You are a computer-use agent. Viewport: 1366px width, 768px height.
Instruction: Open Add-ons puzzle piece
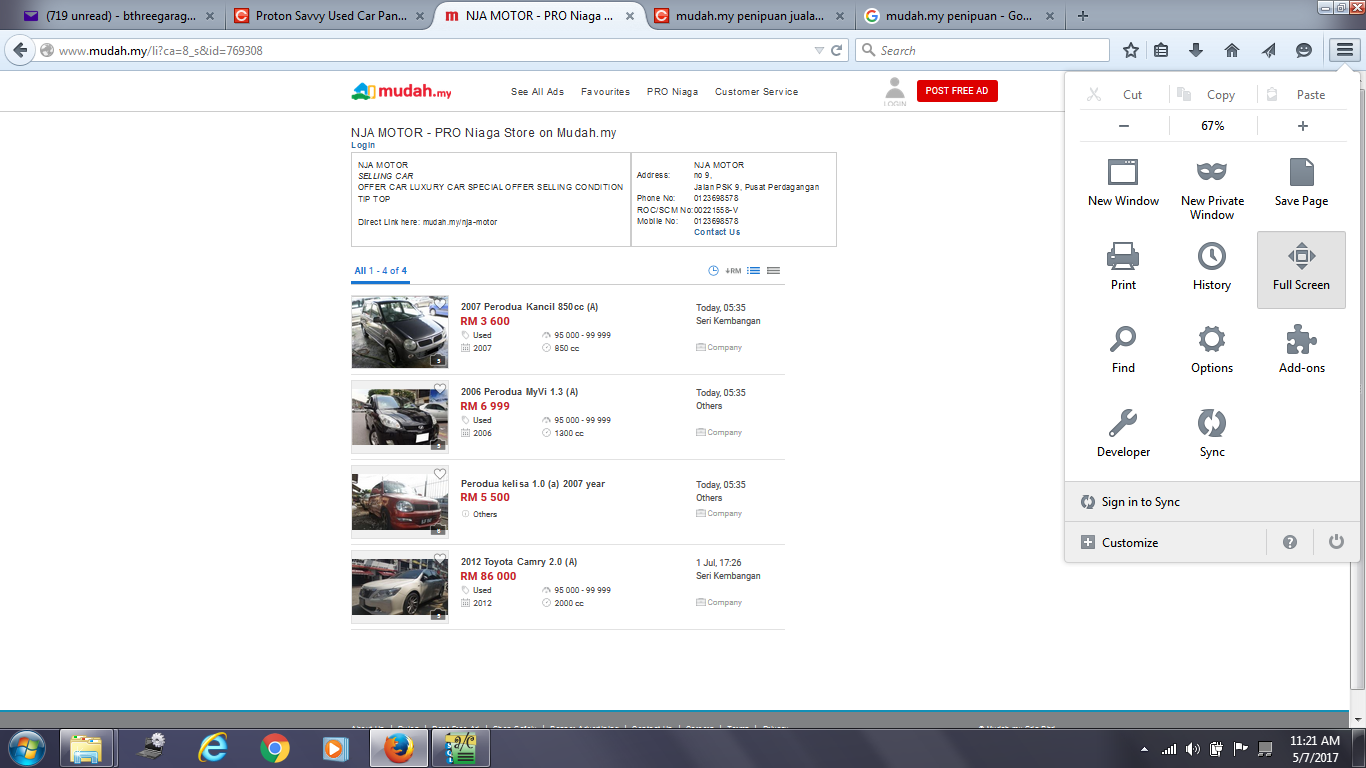(1301, 349)
